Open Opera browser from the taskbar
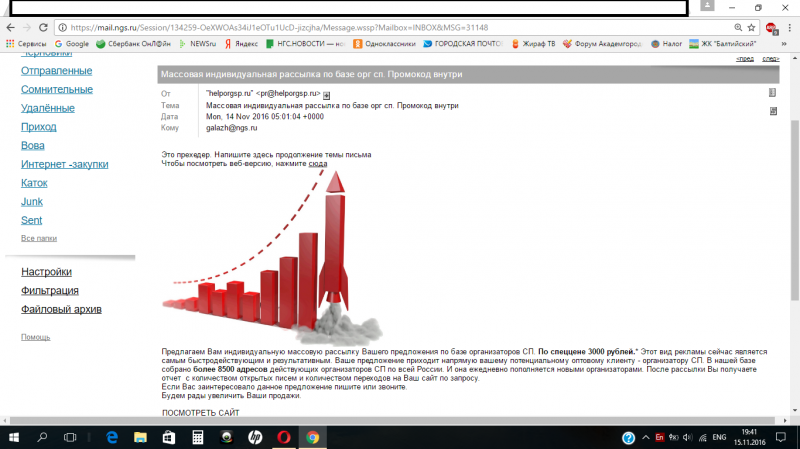The image size is (800, 449). point(283,437)
